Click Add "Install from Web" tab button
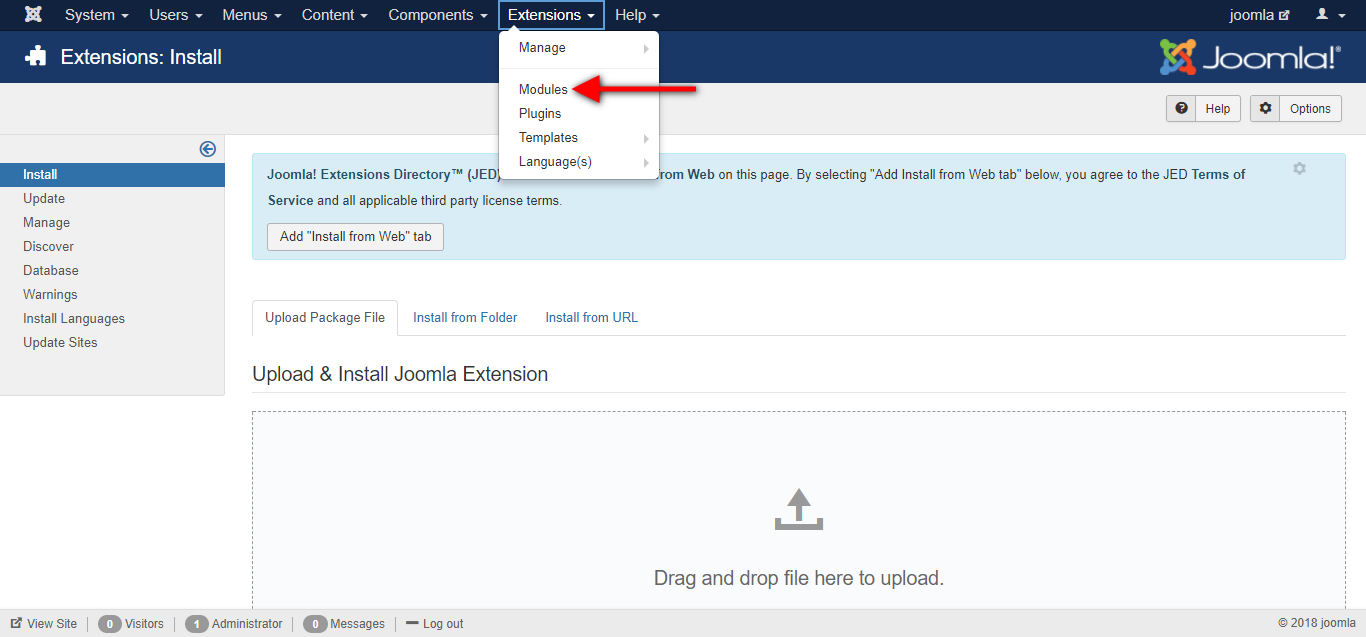This screenshot has width=1366, height=637. (355, 237)
